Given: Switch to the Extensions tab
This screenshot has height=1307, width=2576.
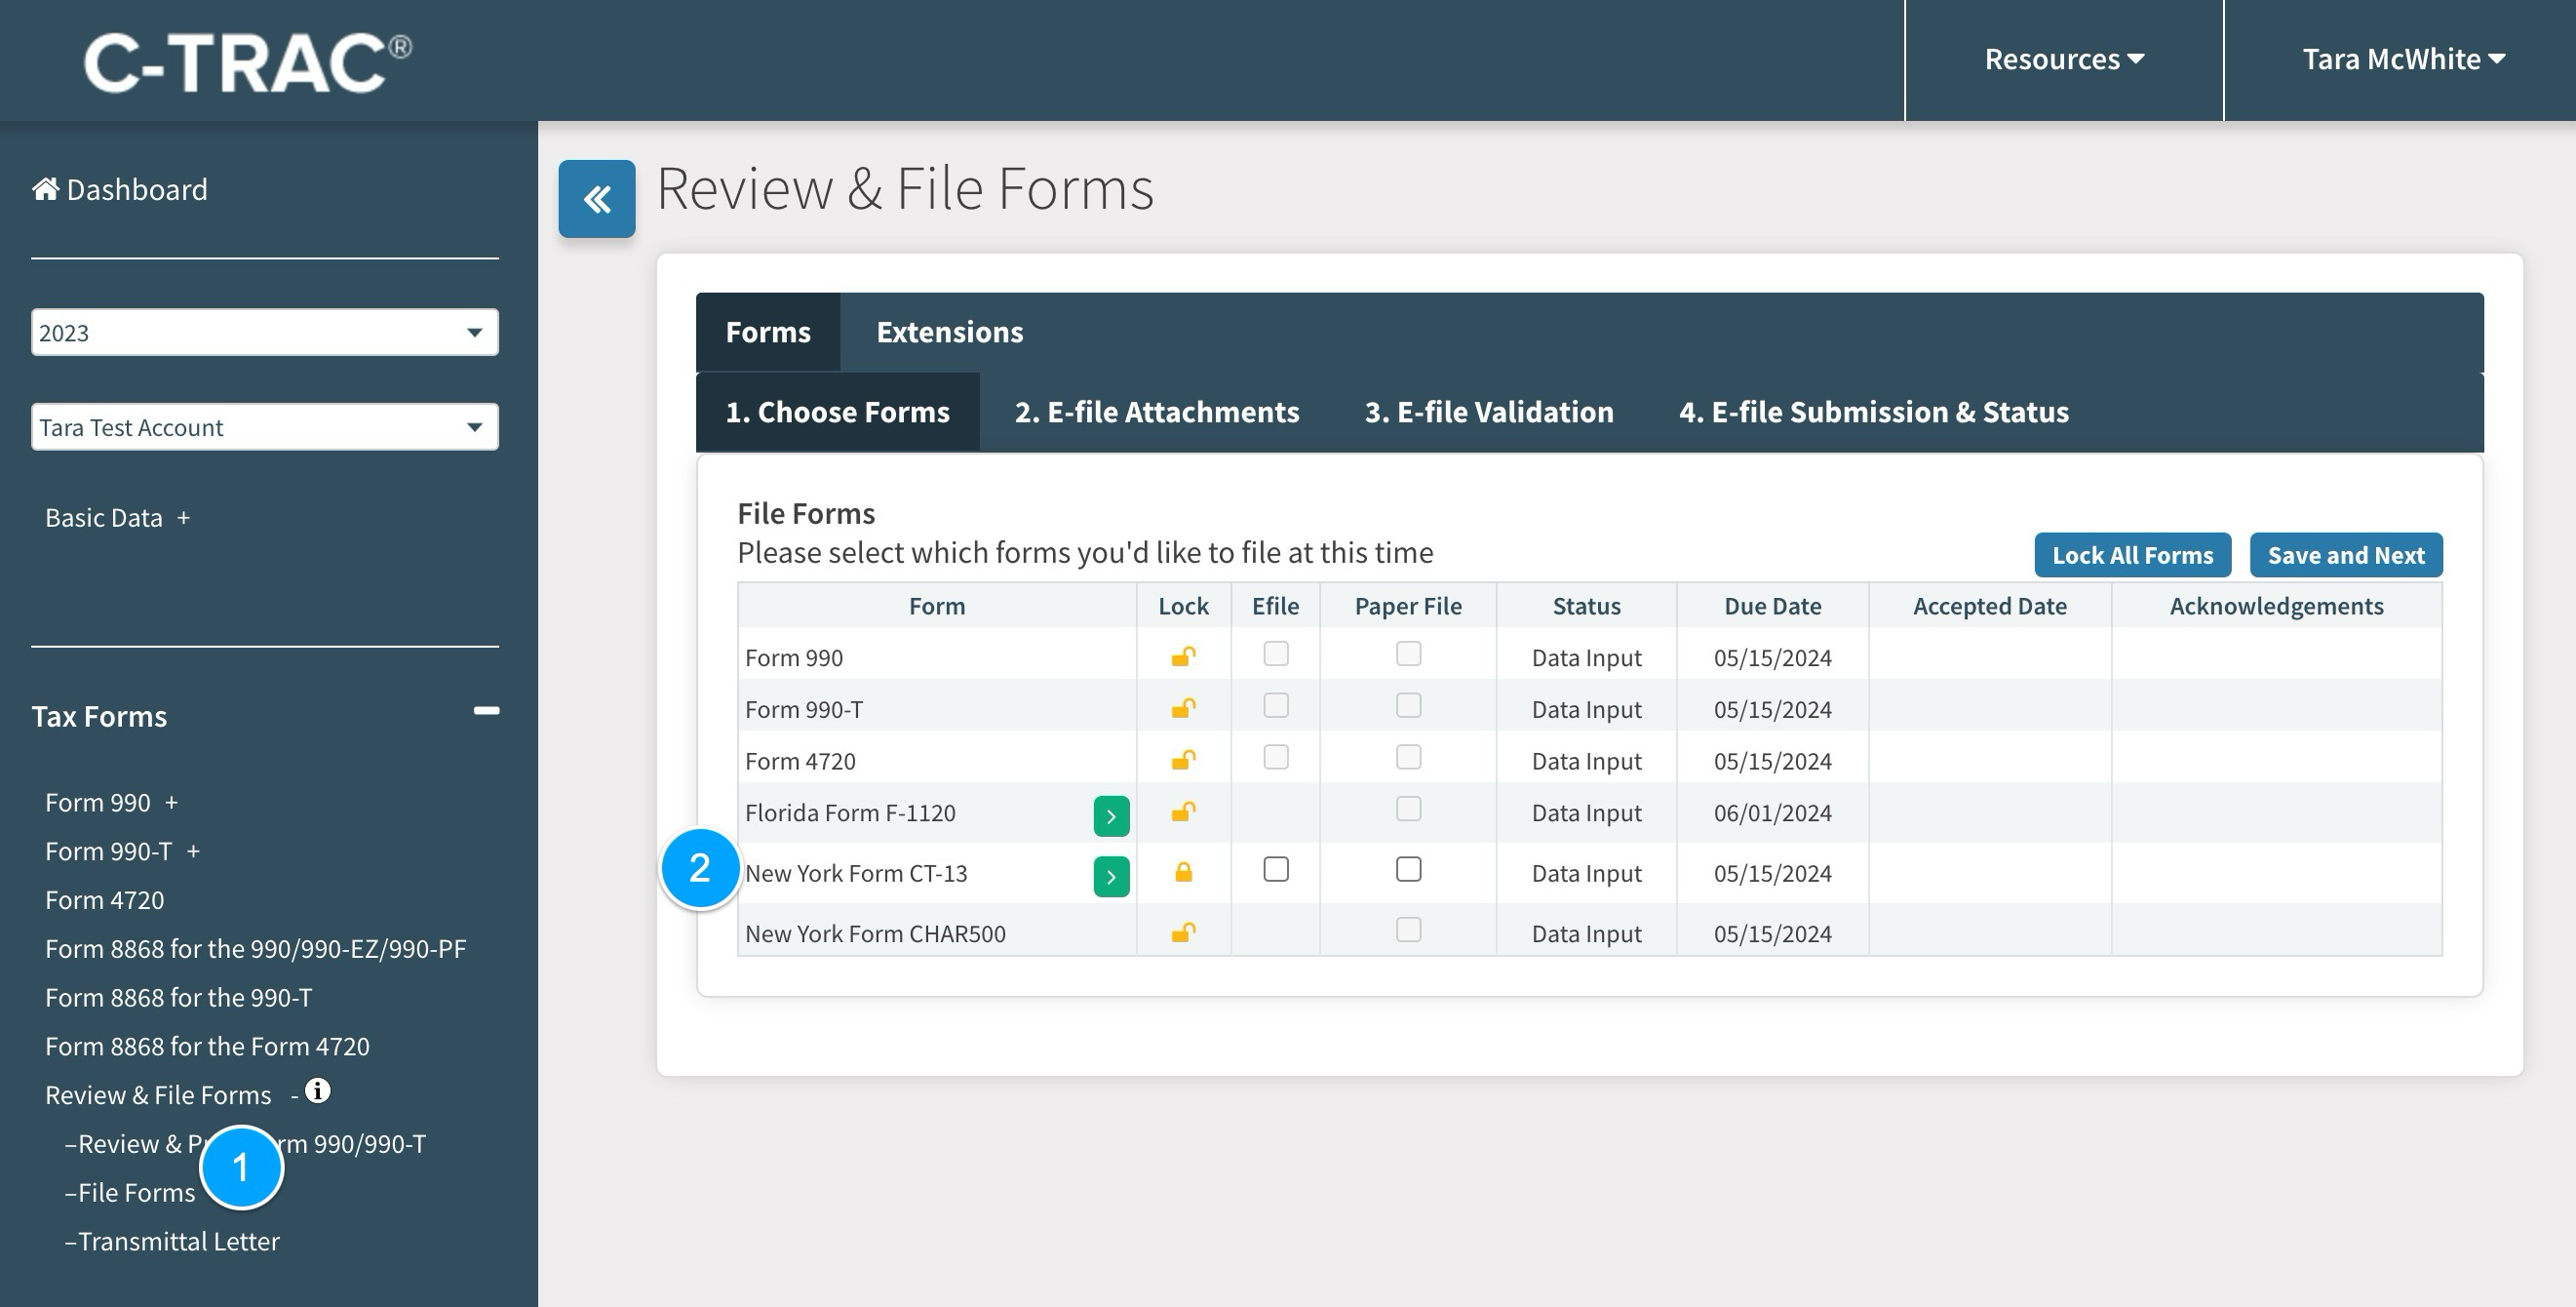Looking at the screenshot, I should coord(949,332).
